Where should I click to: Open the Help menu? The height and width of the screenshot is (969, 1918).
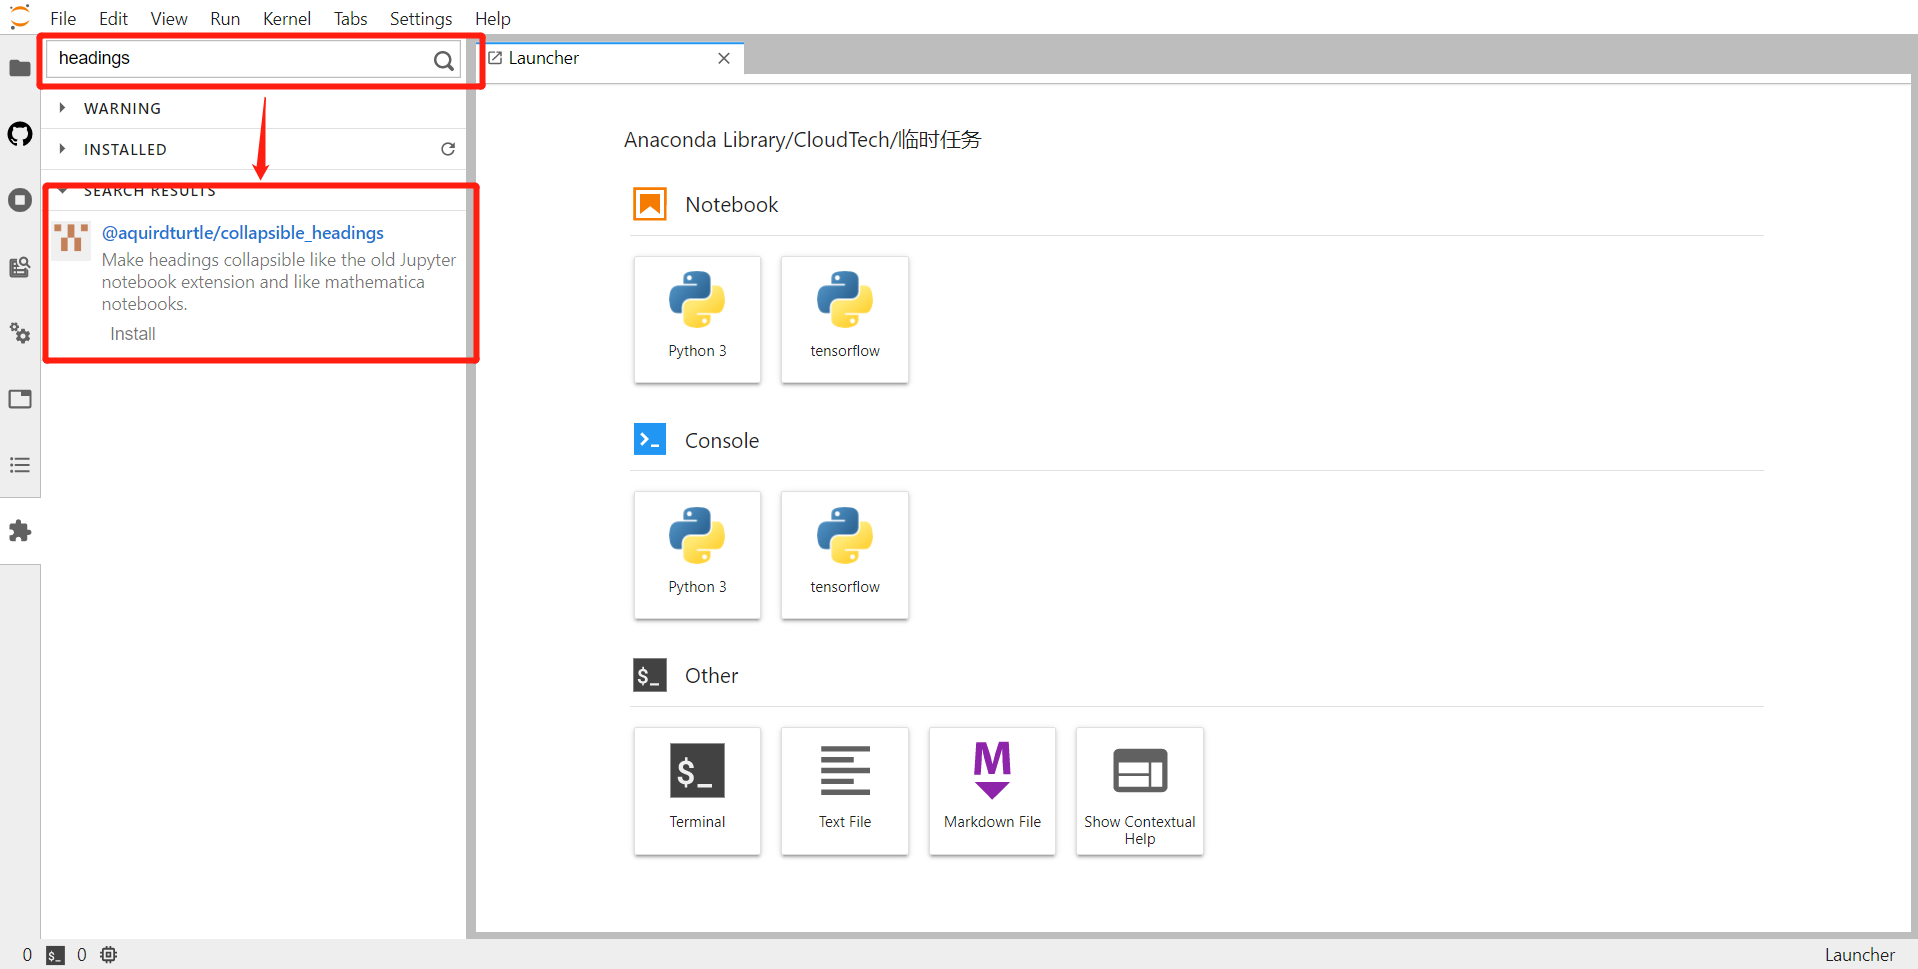493,19
